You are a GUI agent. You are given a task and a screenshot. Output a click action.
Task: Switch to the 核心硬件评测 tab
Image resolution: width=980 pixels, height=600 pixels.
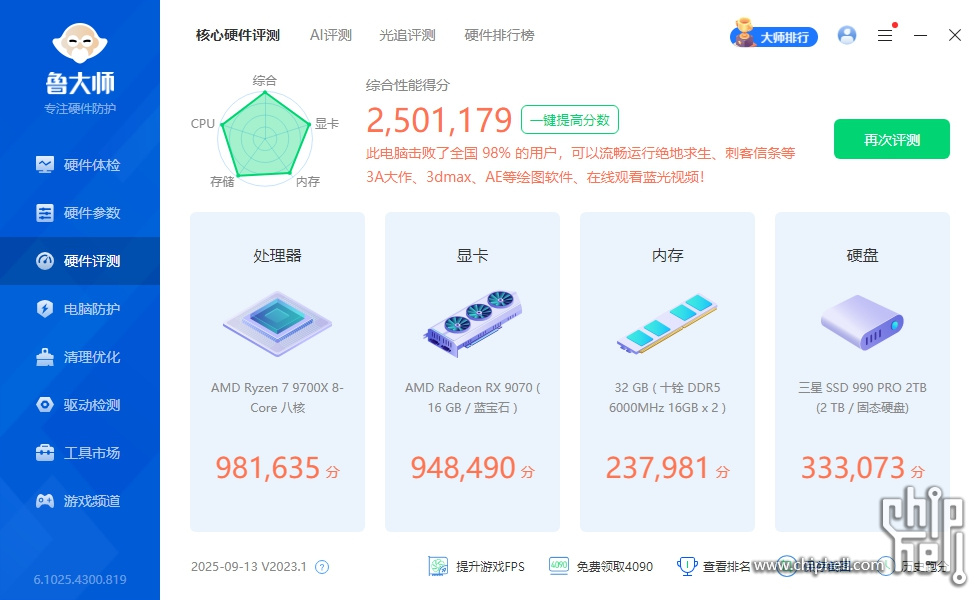[x=238, y=35]
